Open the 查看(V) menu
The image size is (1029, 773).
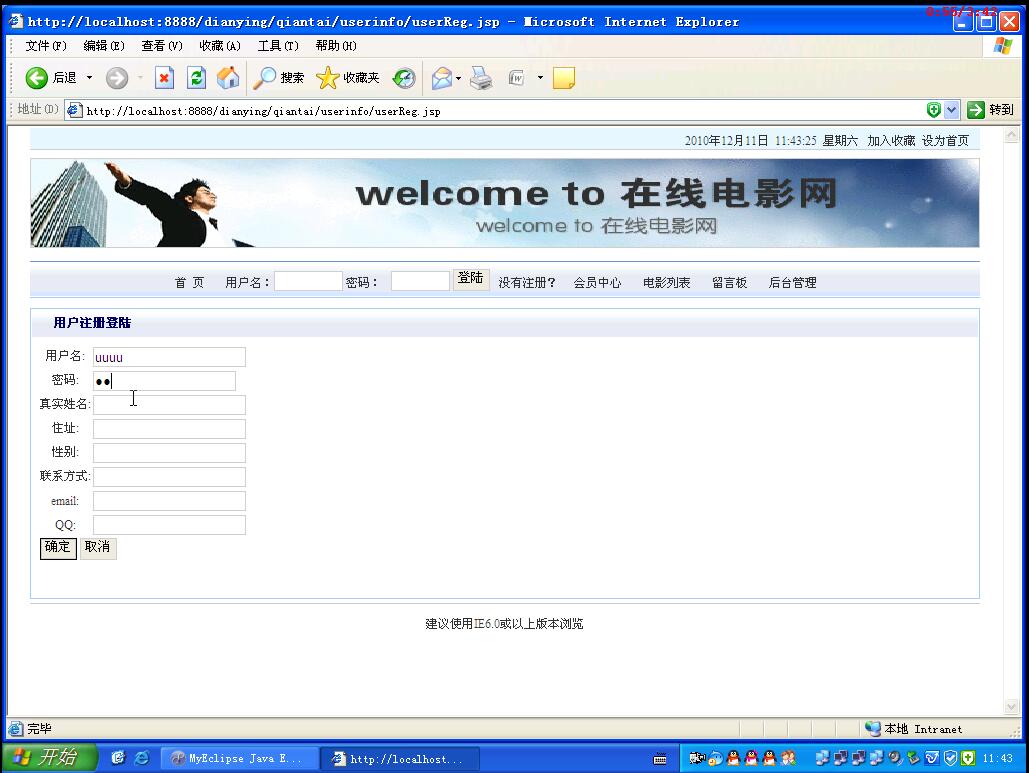[161, 45]
